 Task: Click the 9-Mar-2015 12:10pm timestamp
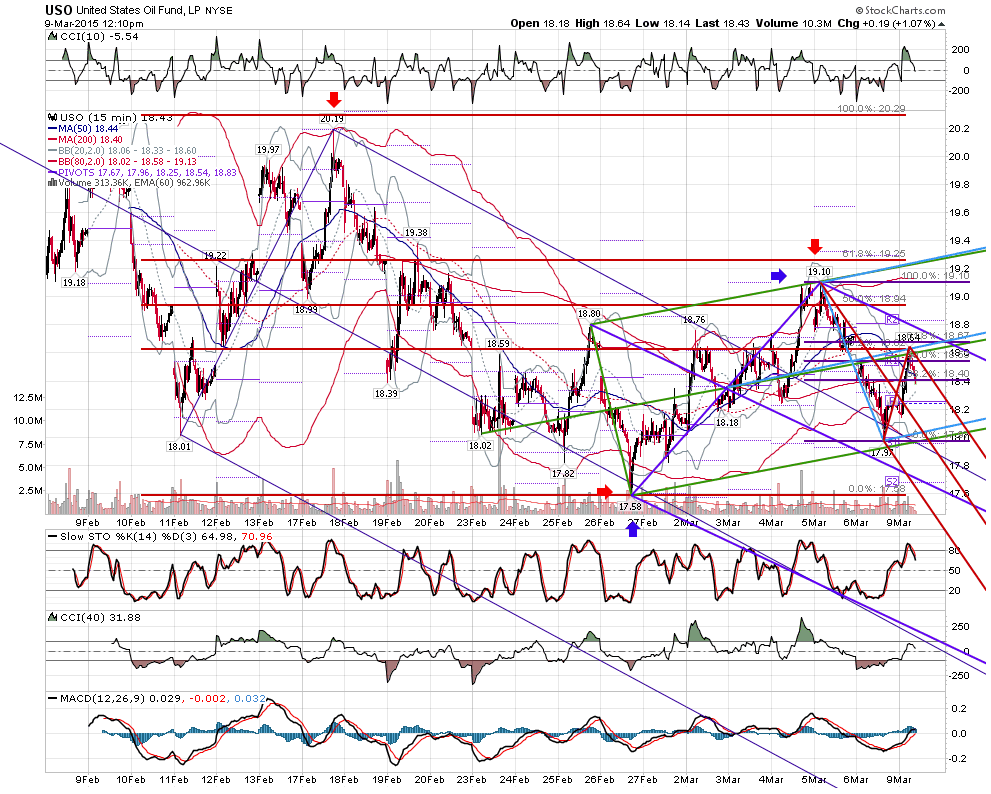94,24
